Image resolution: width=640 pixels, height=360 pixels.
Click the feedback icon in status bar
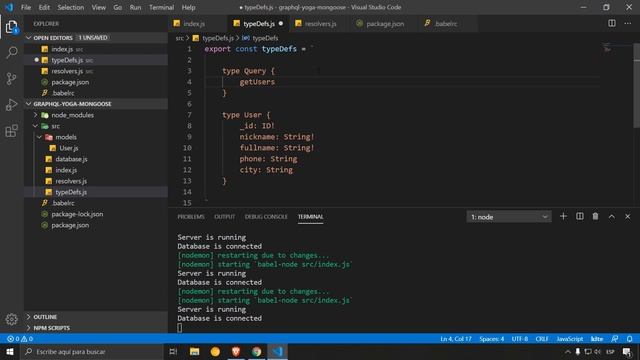click(x=614, y=339)
